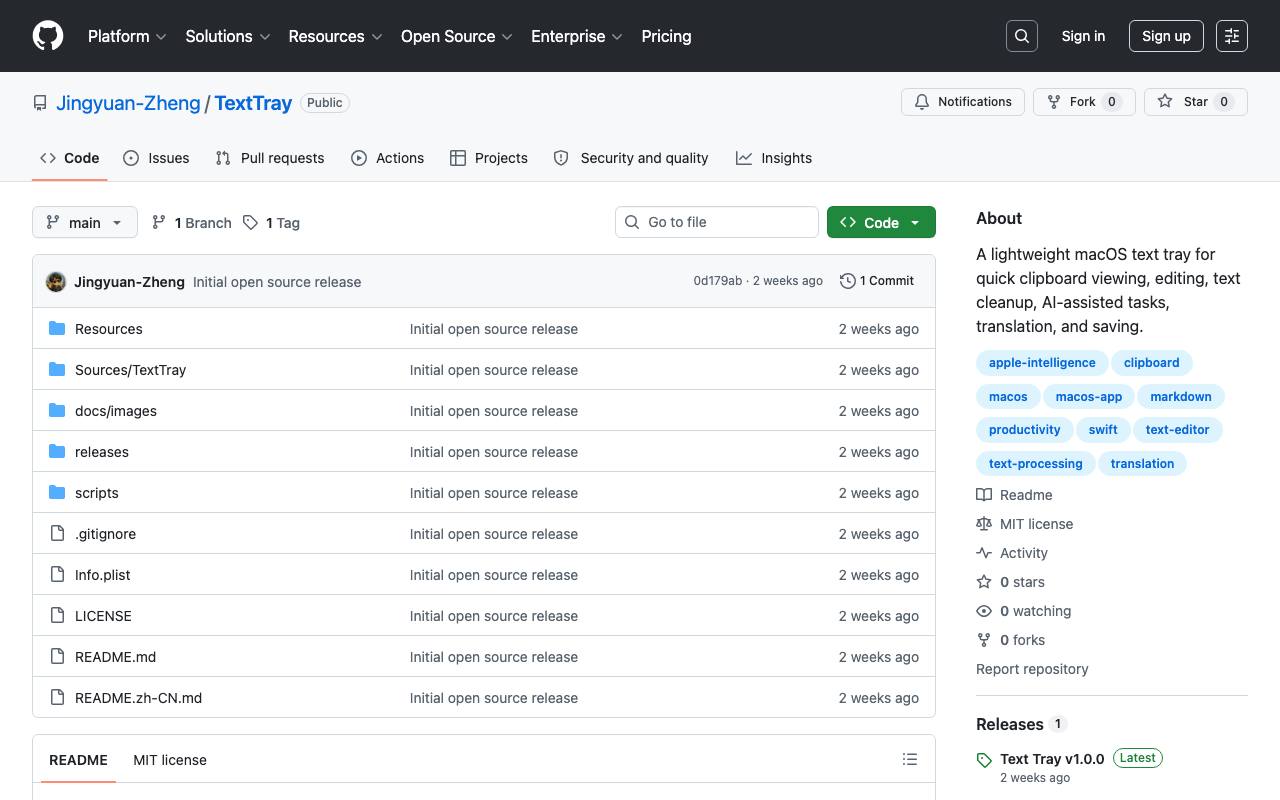Viewport: 1280px width, 800px height.
Task: Click the Go to file search field
Action: coord(717,222)
